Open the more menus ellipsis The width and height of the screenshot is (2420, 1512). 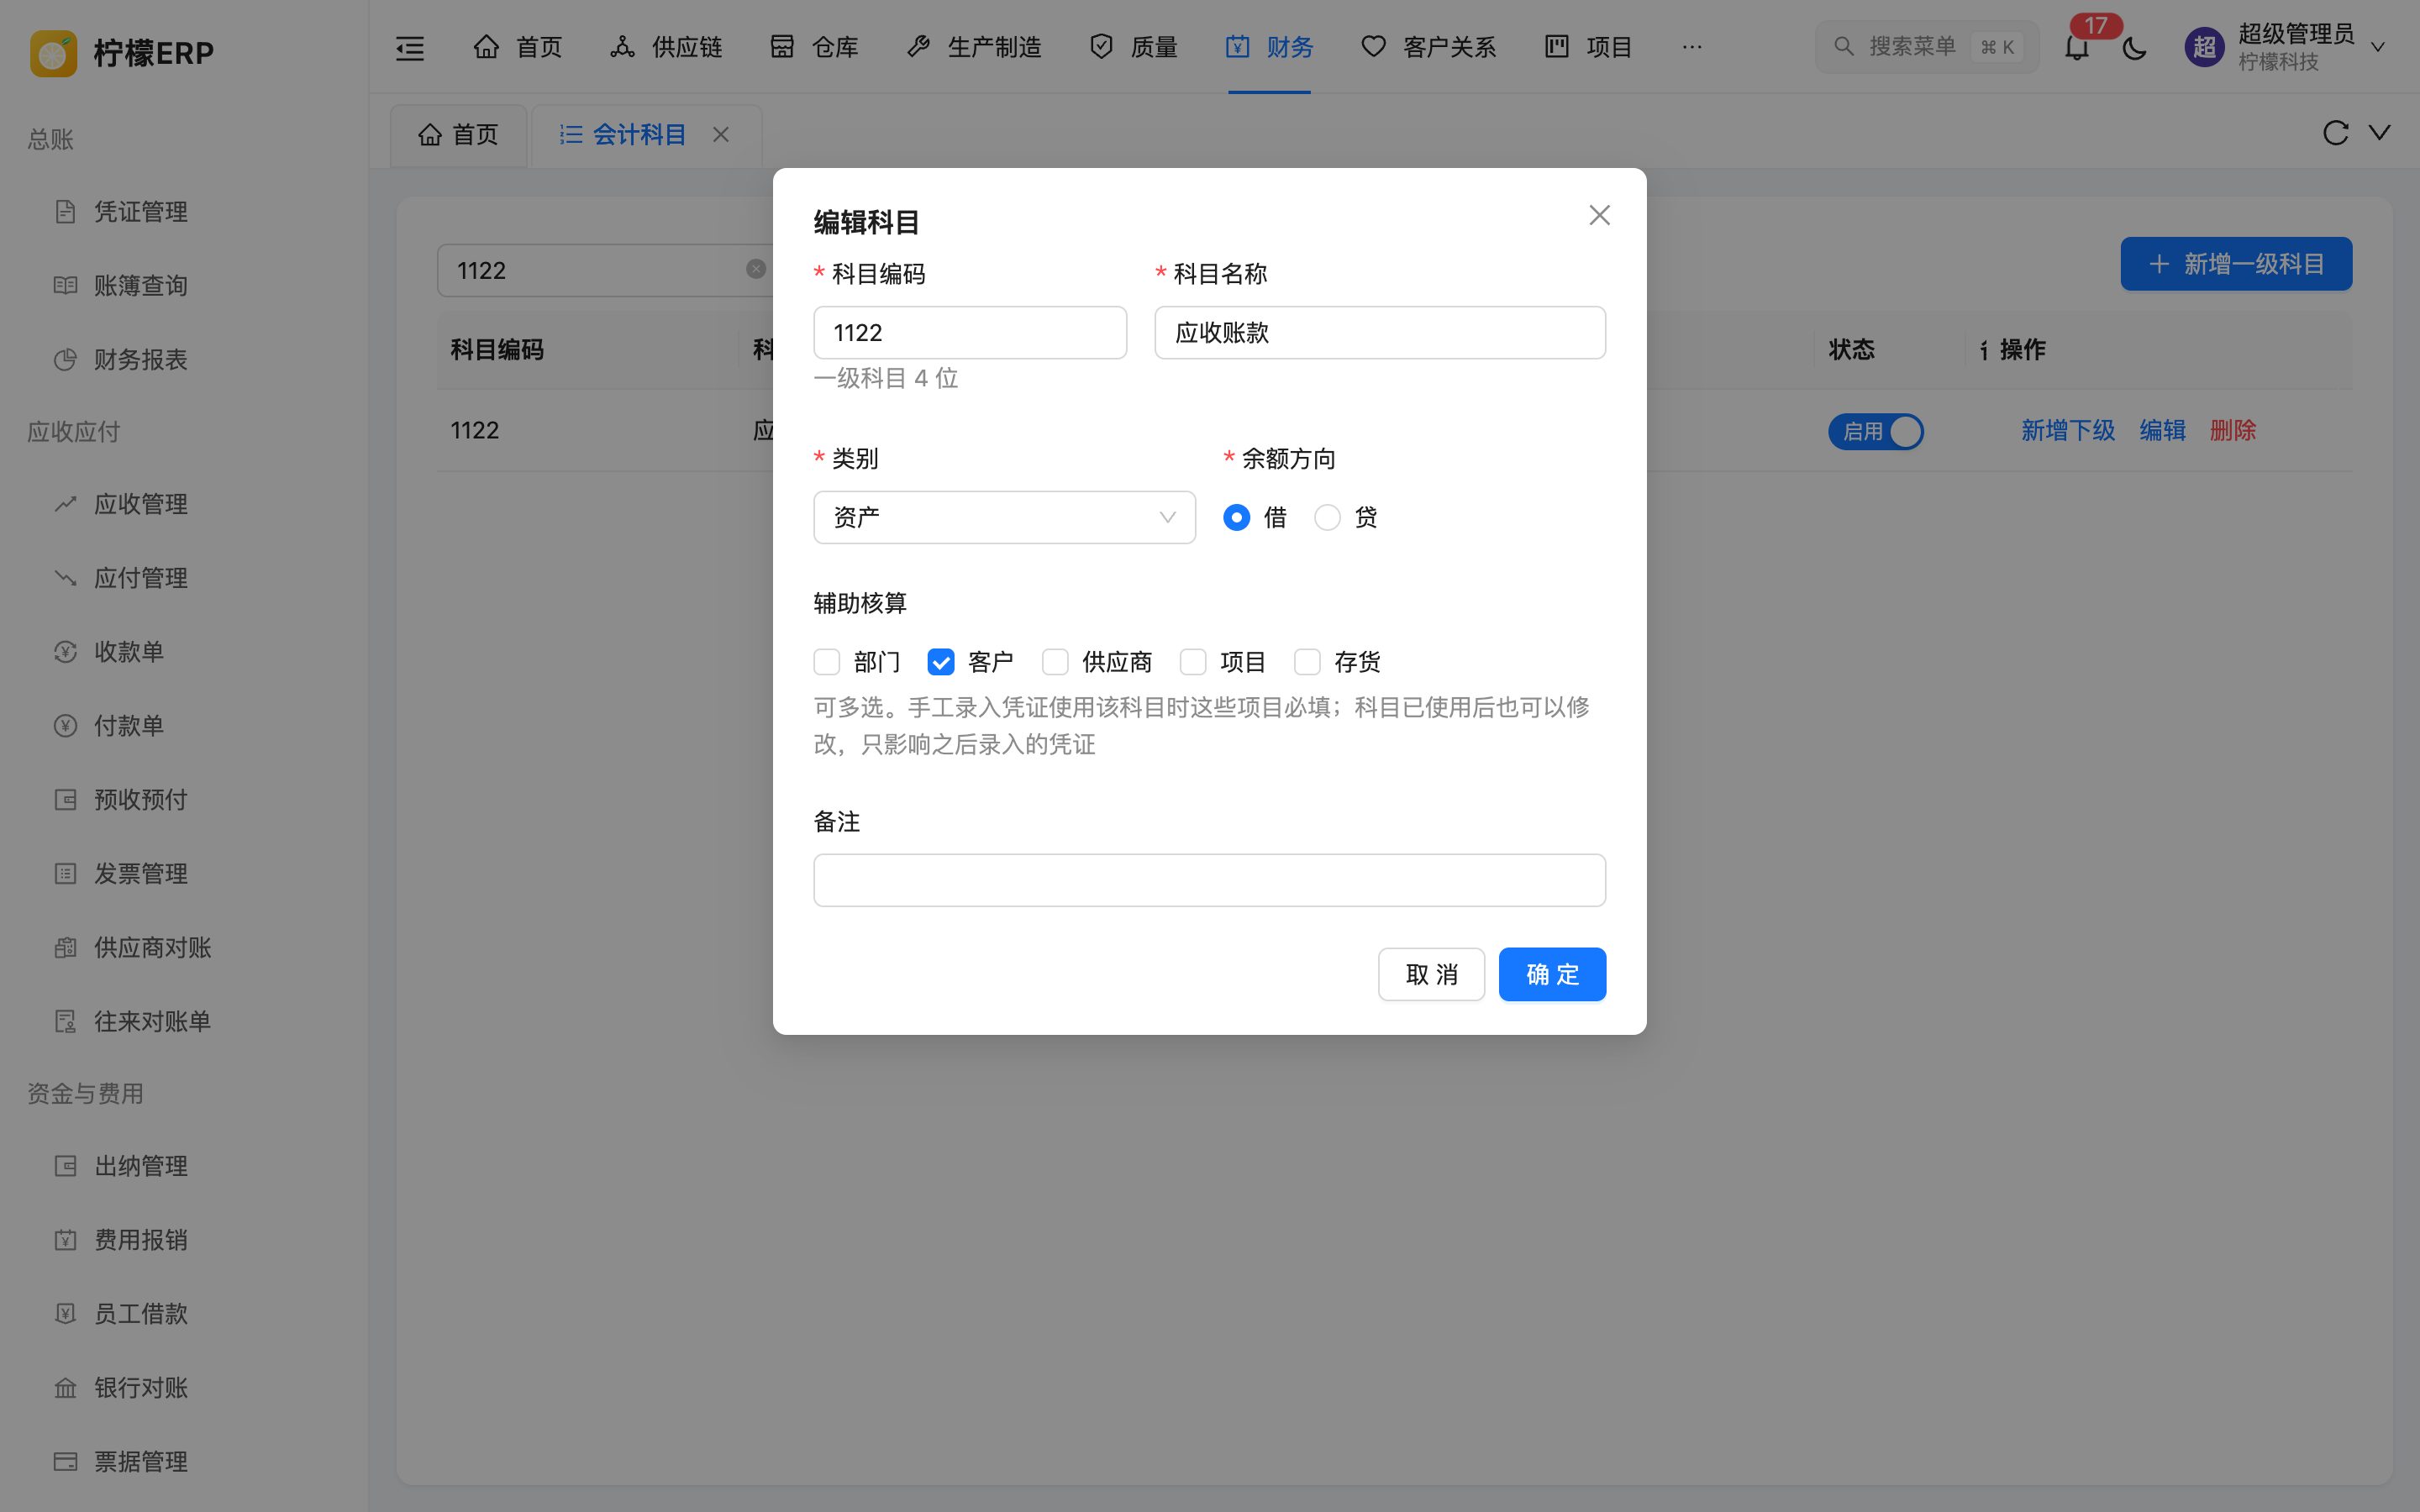click(x=1692, y=47)
